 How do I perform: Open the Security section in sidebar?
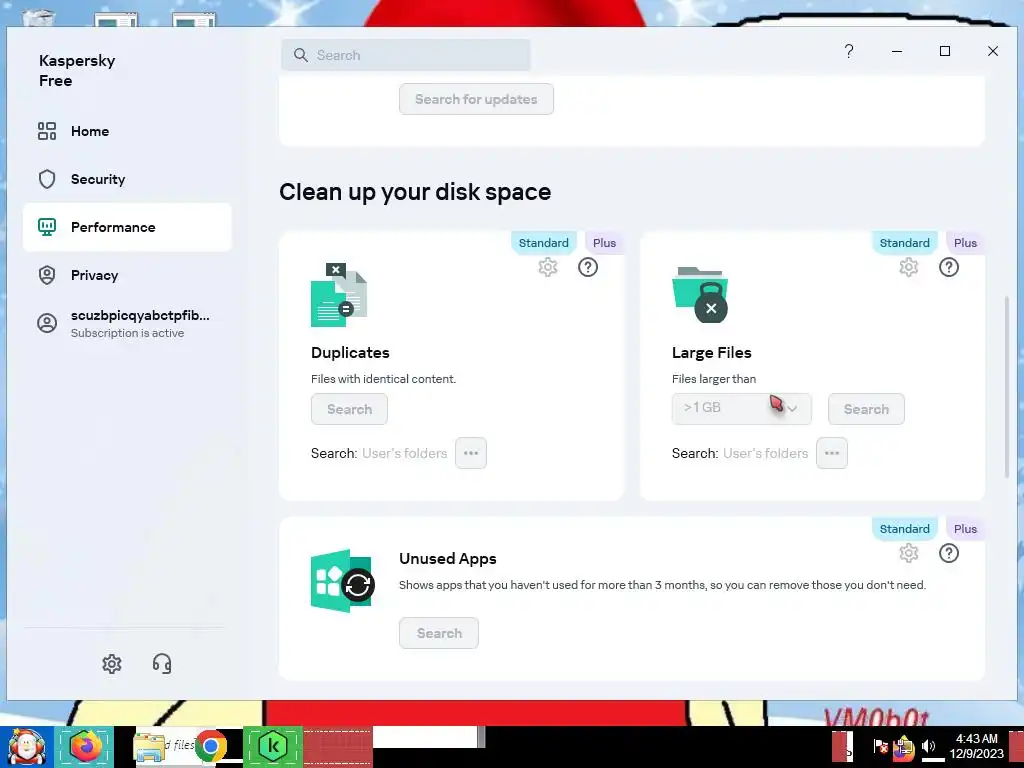click(x=127, y=179)
